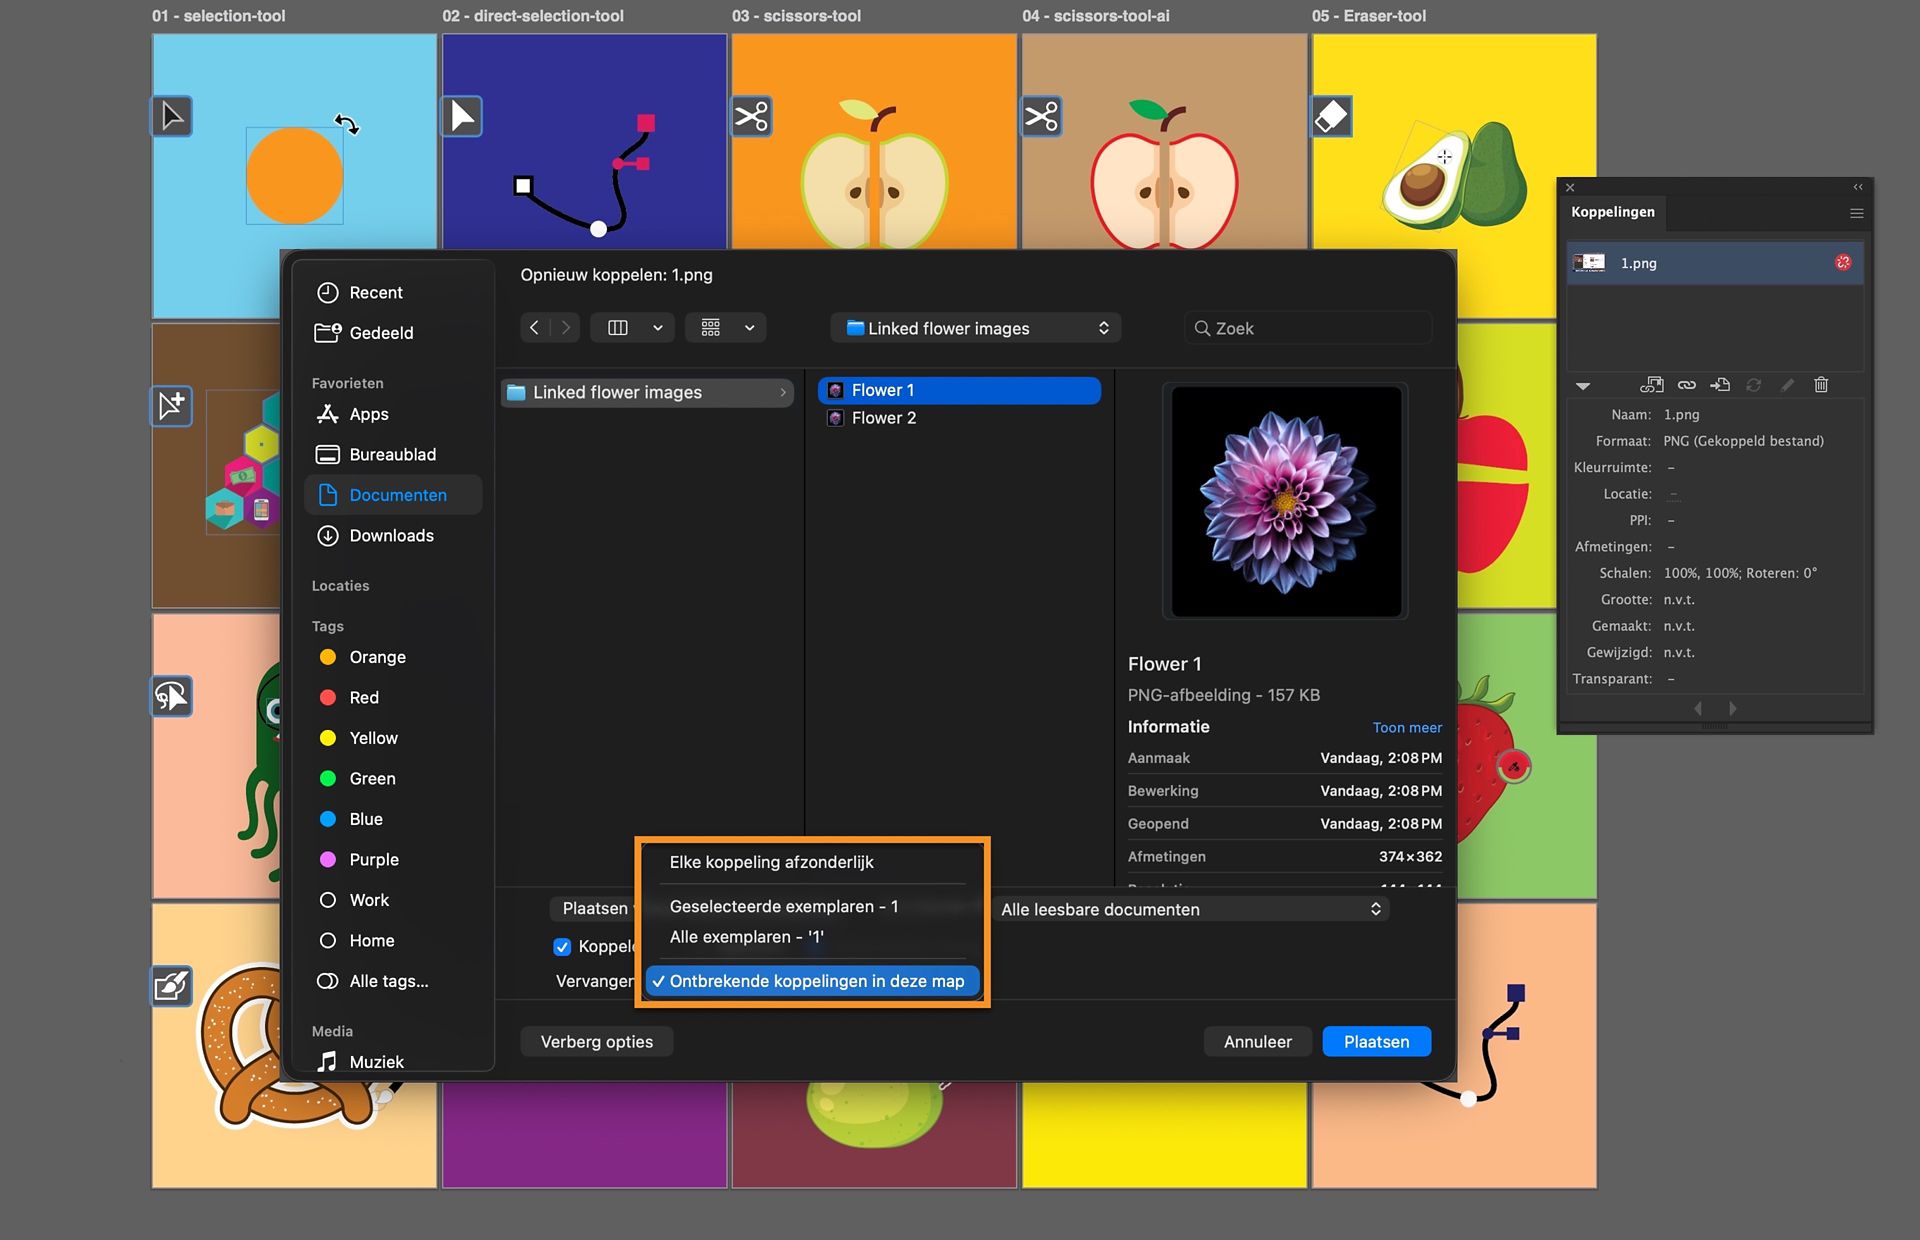Click the Plaatsen button to confirm

[x=1376, y=1041]
